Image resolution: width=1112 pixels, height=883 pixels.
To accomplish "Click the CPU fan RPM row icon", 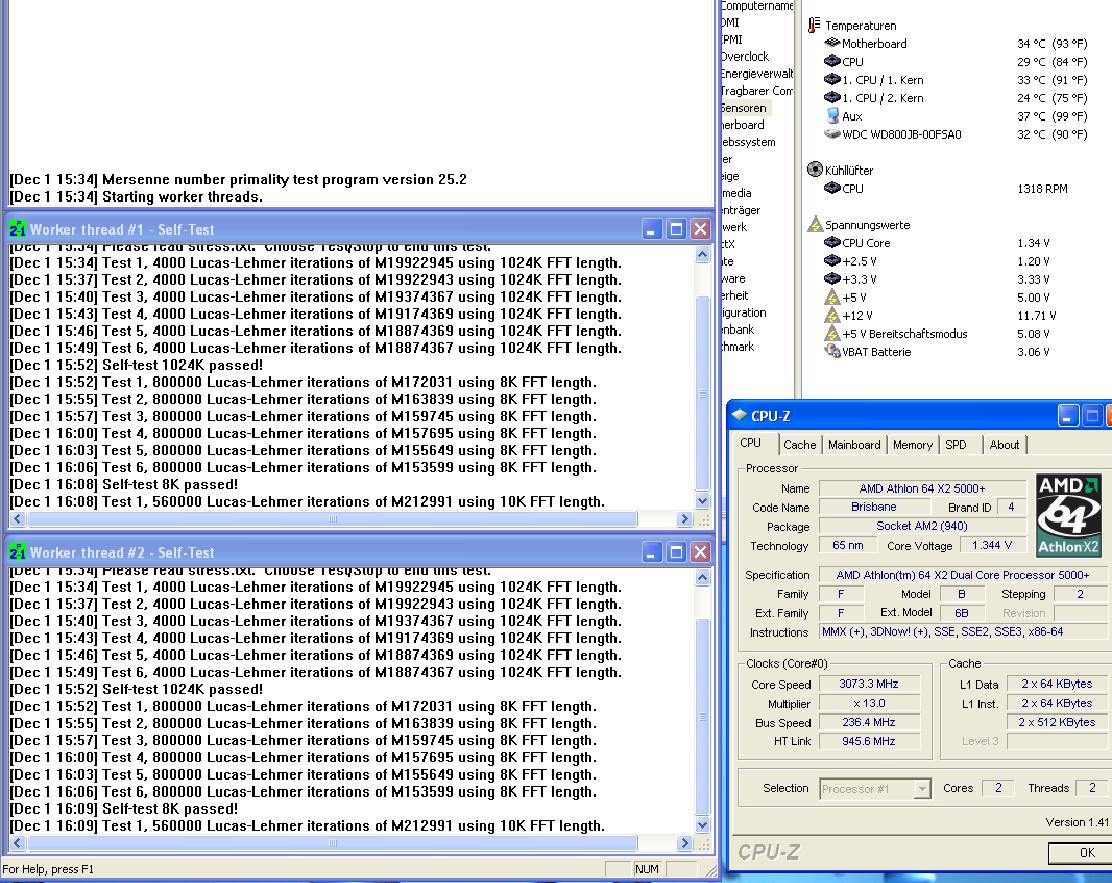I will [x=833, y=188].
